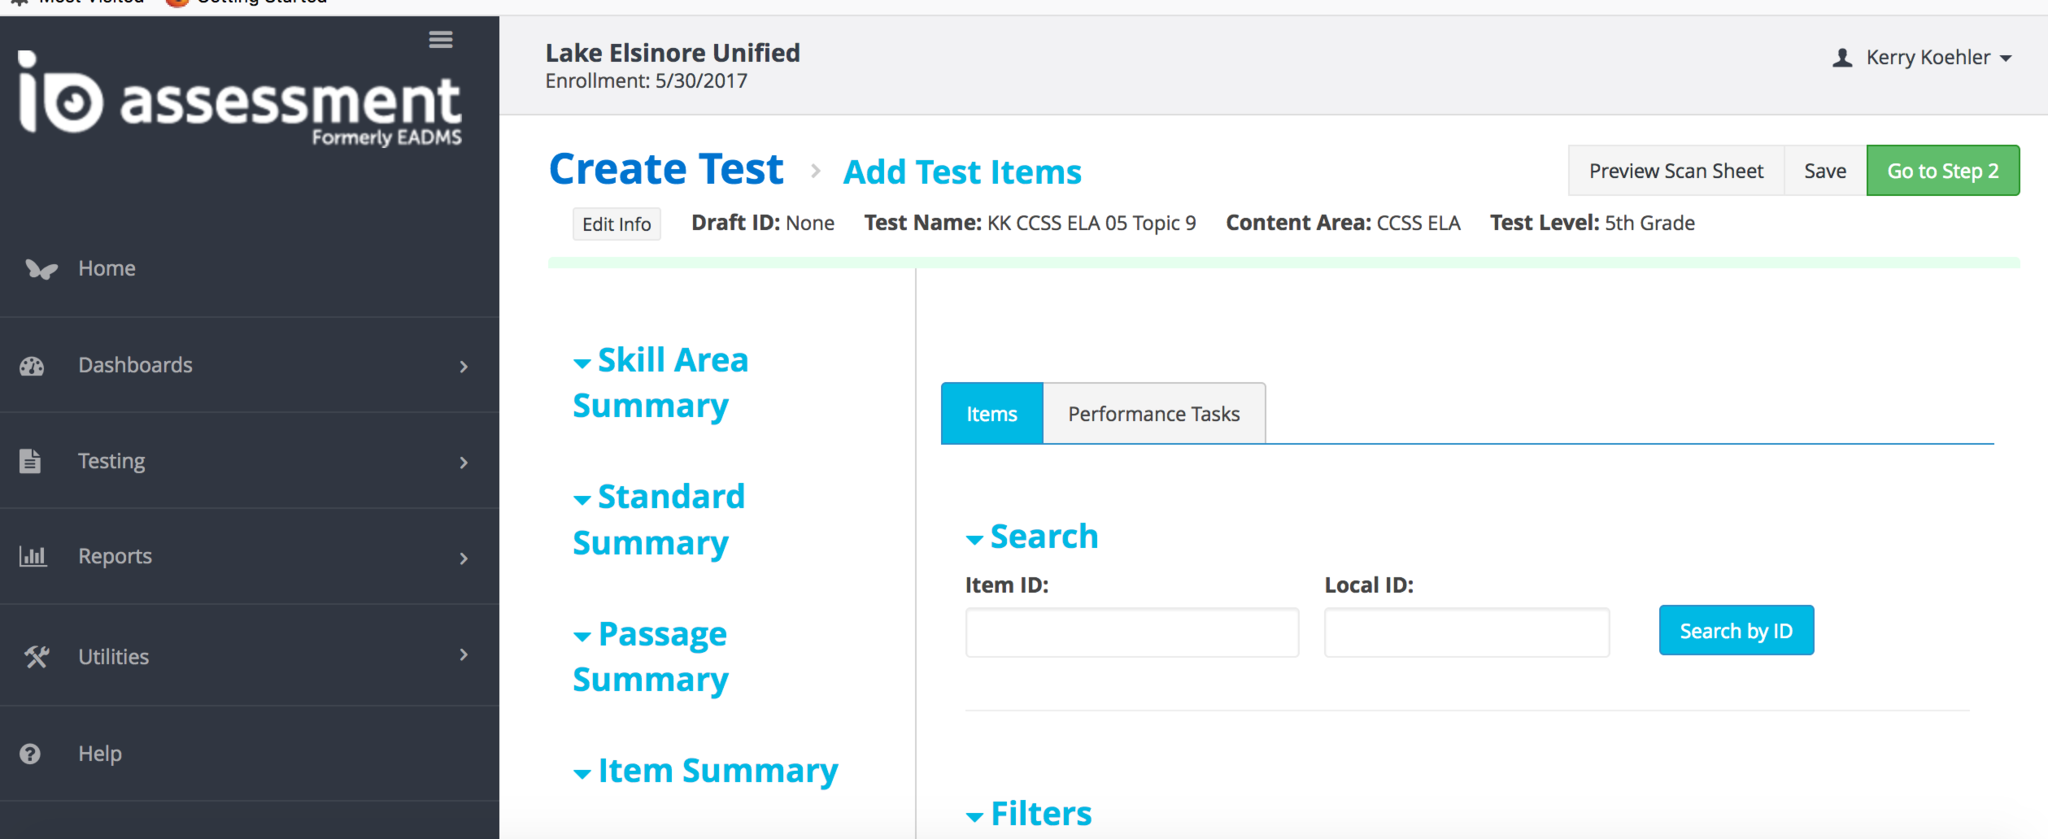
Task: Select the Items tab
Action: [x=991, y=414]
